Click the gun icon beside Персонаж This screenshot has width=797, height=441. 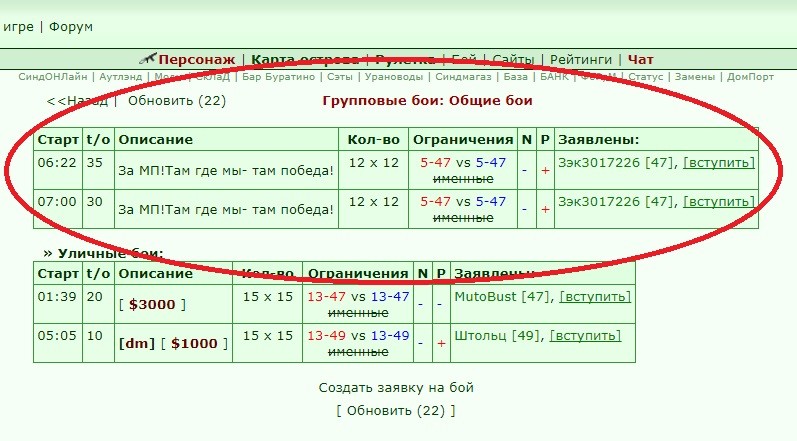[147, 58]
